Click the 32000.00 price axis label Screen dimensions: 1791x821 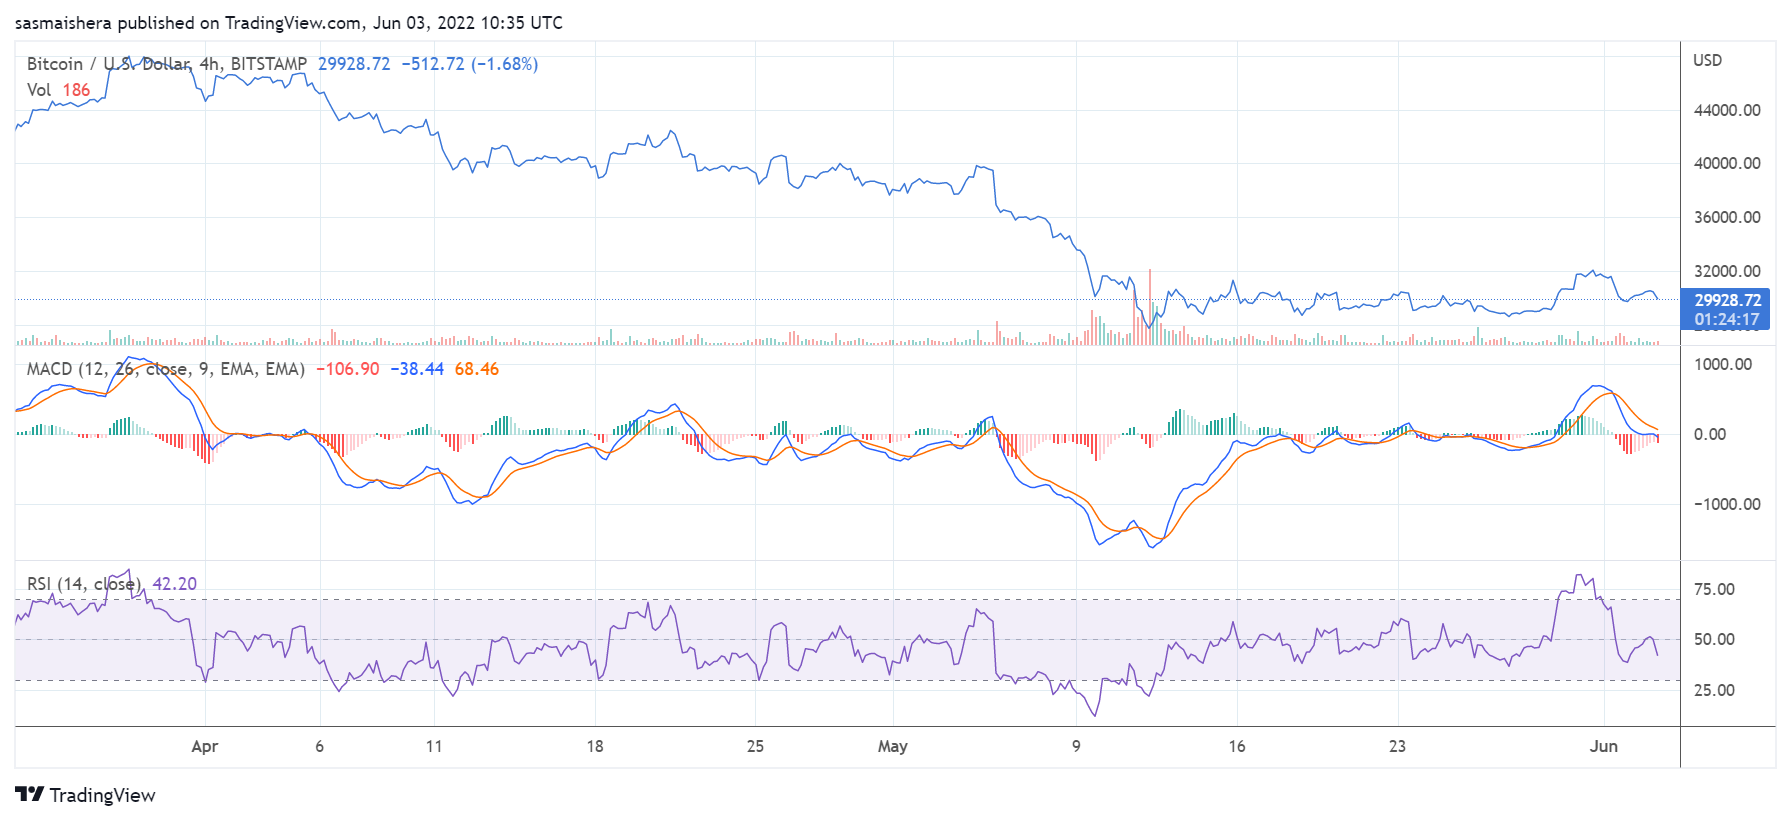1727,271
